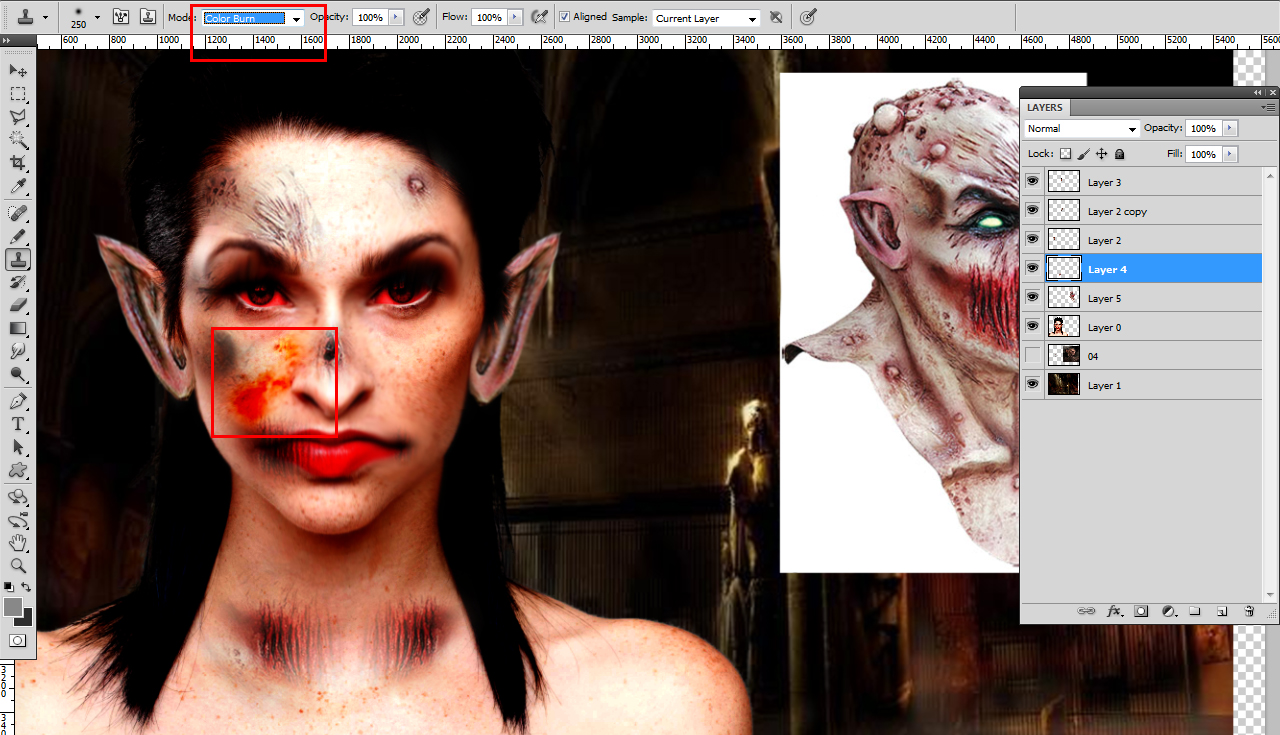Enable tablet pressure for size
Screen dimensions: 1280x735
(x=809, y=17)
